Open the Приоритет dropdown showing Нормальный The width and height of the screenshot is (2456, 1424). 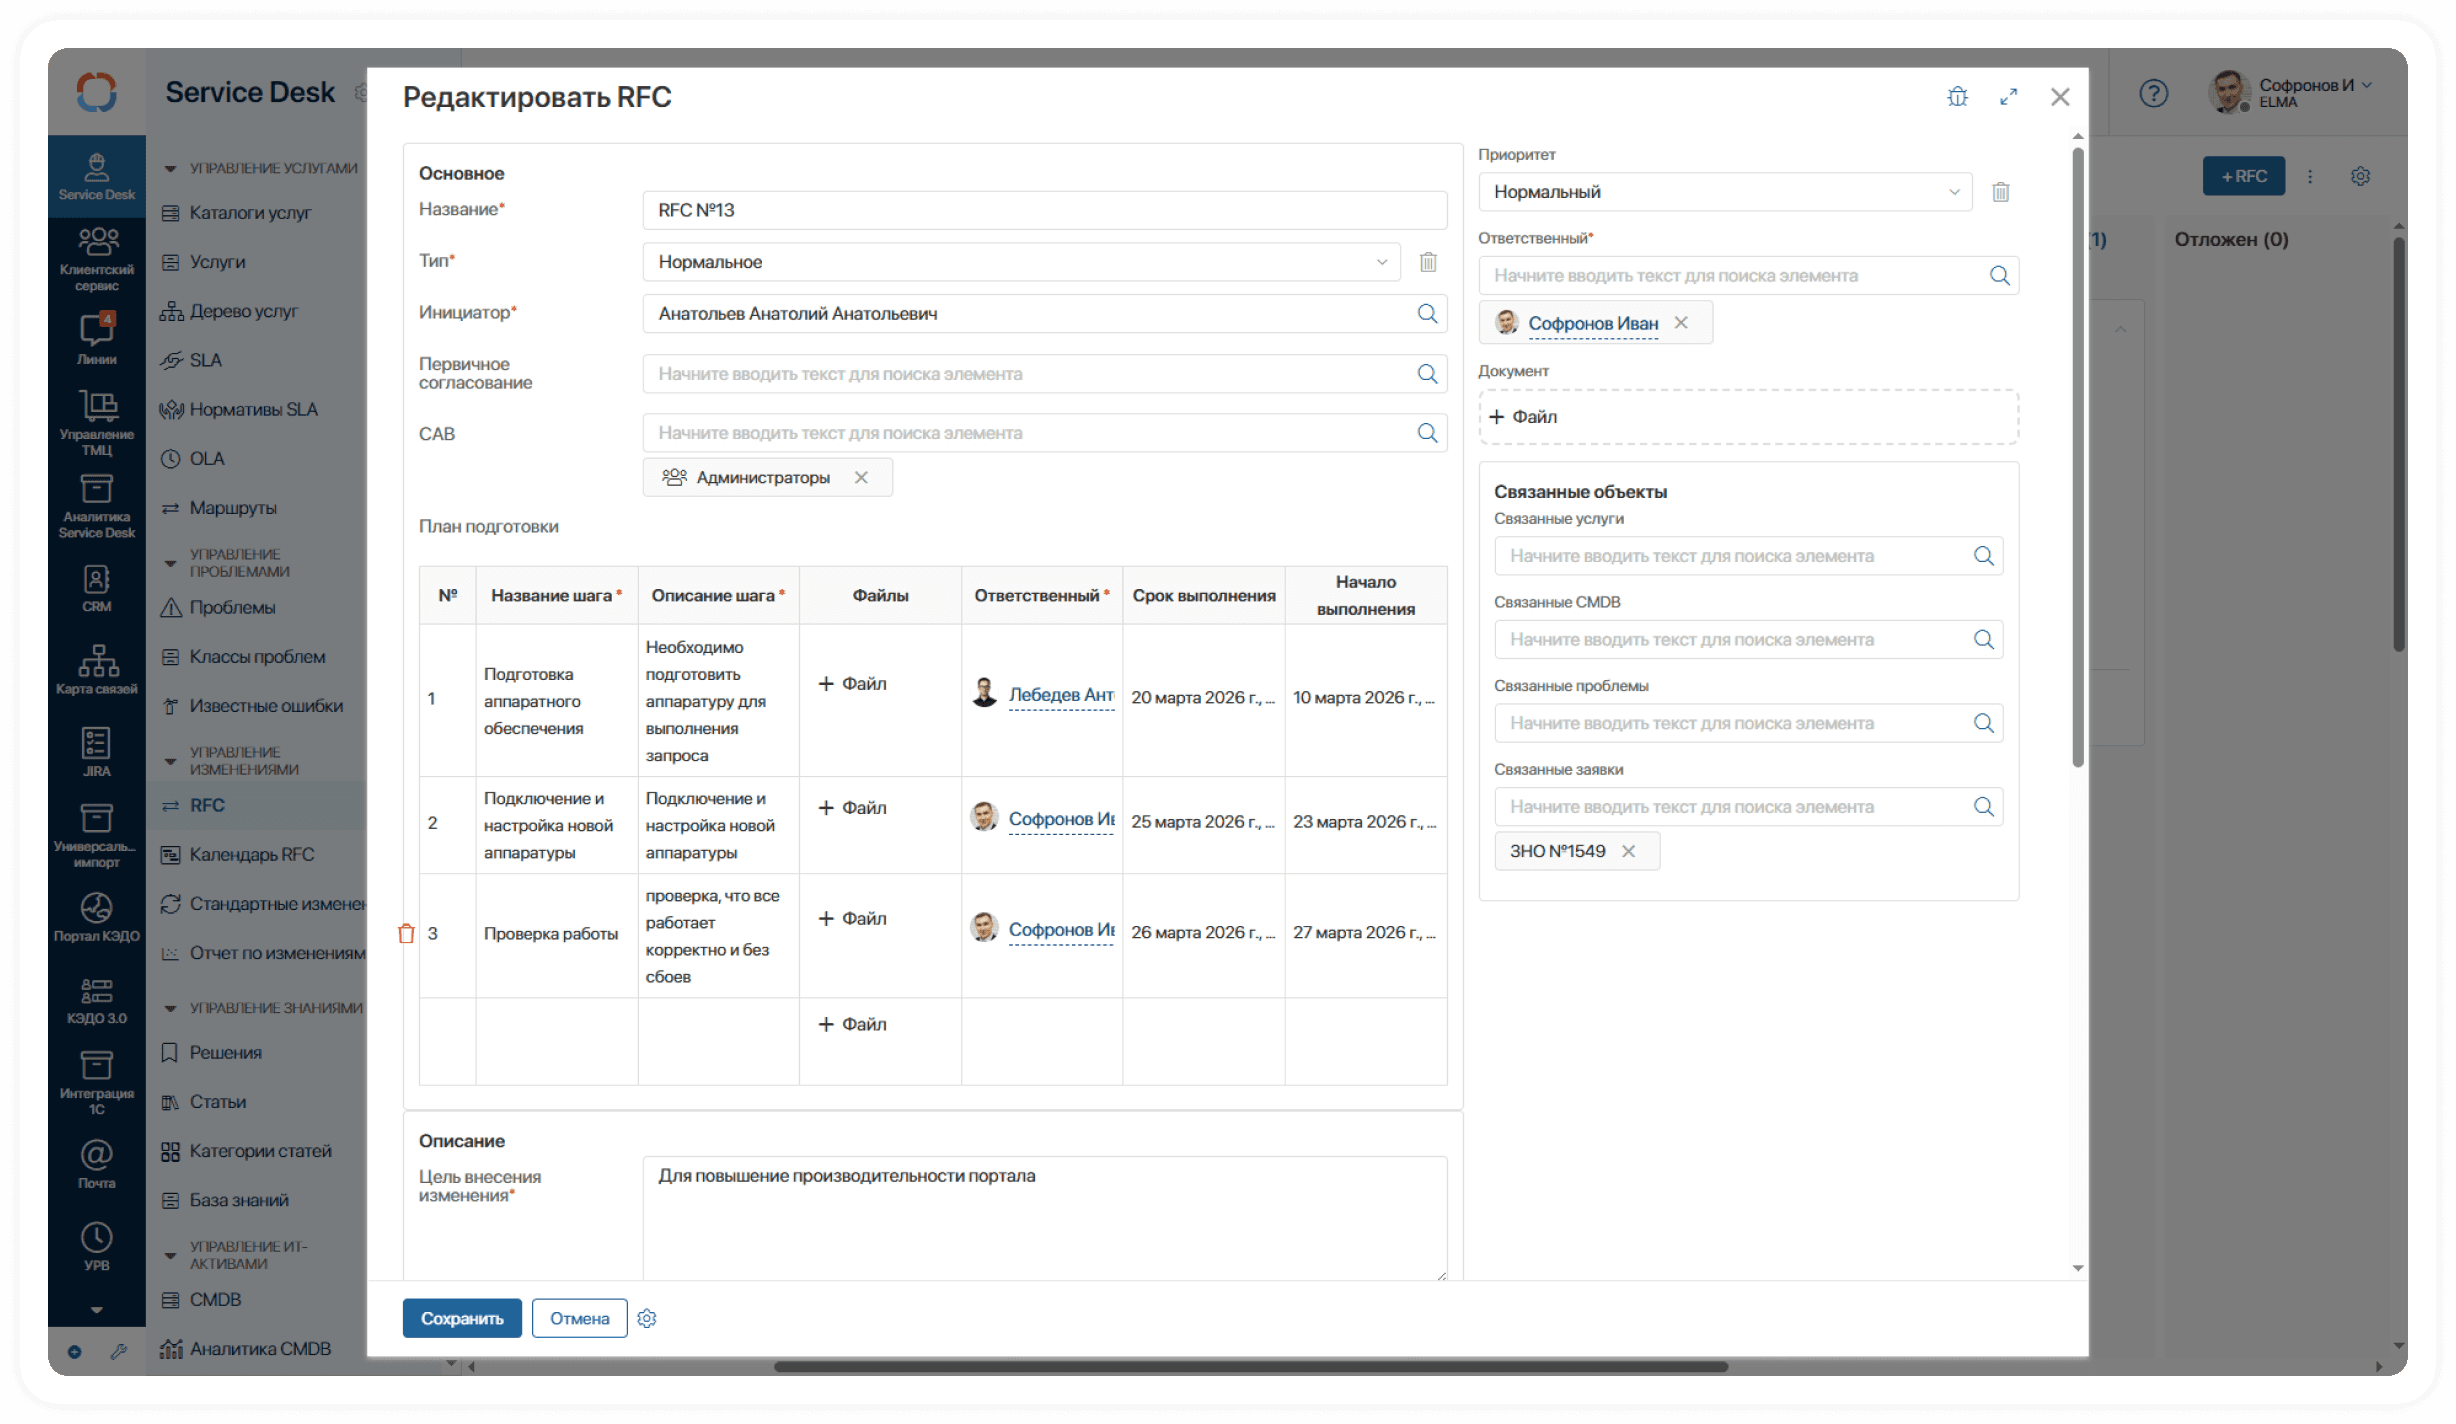1723,192
